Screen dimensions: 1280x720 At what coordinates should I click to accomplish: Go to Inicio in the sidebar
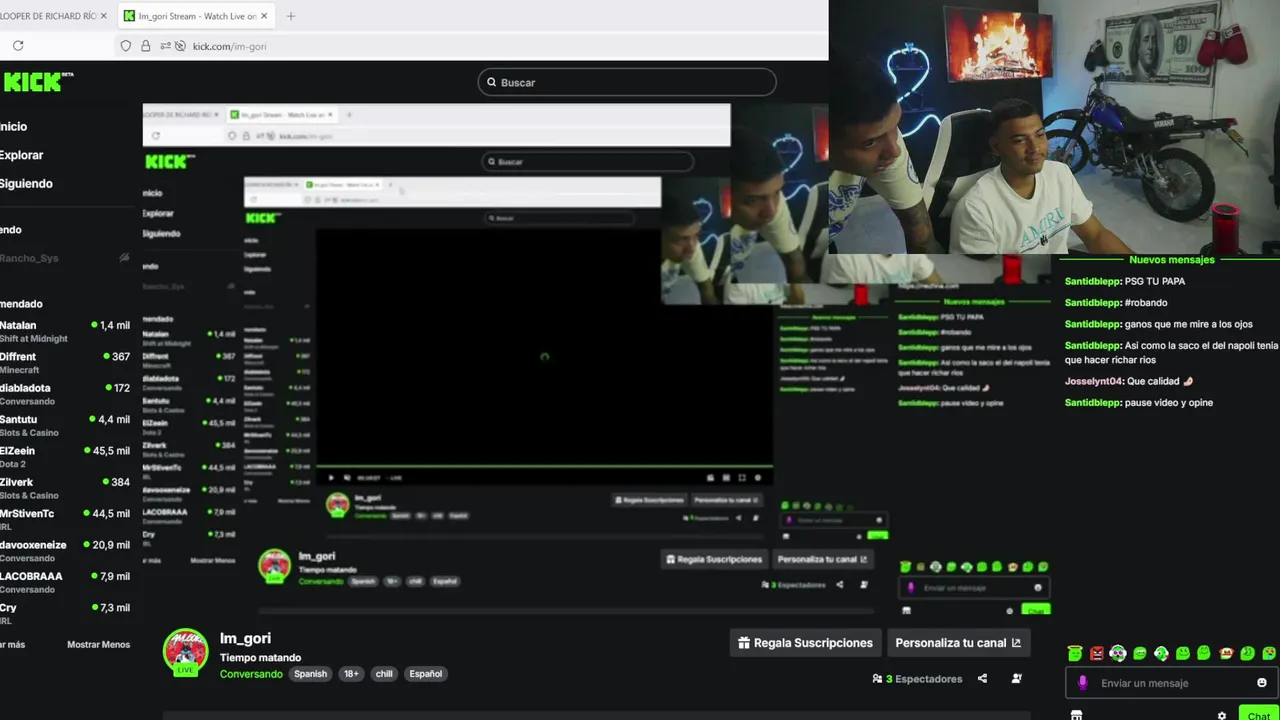pyautogui.click(x=14, y=127)
